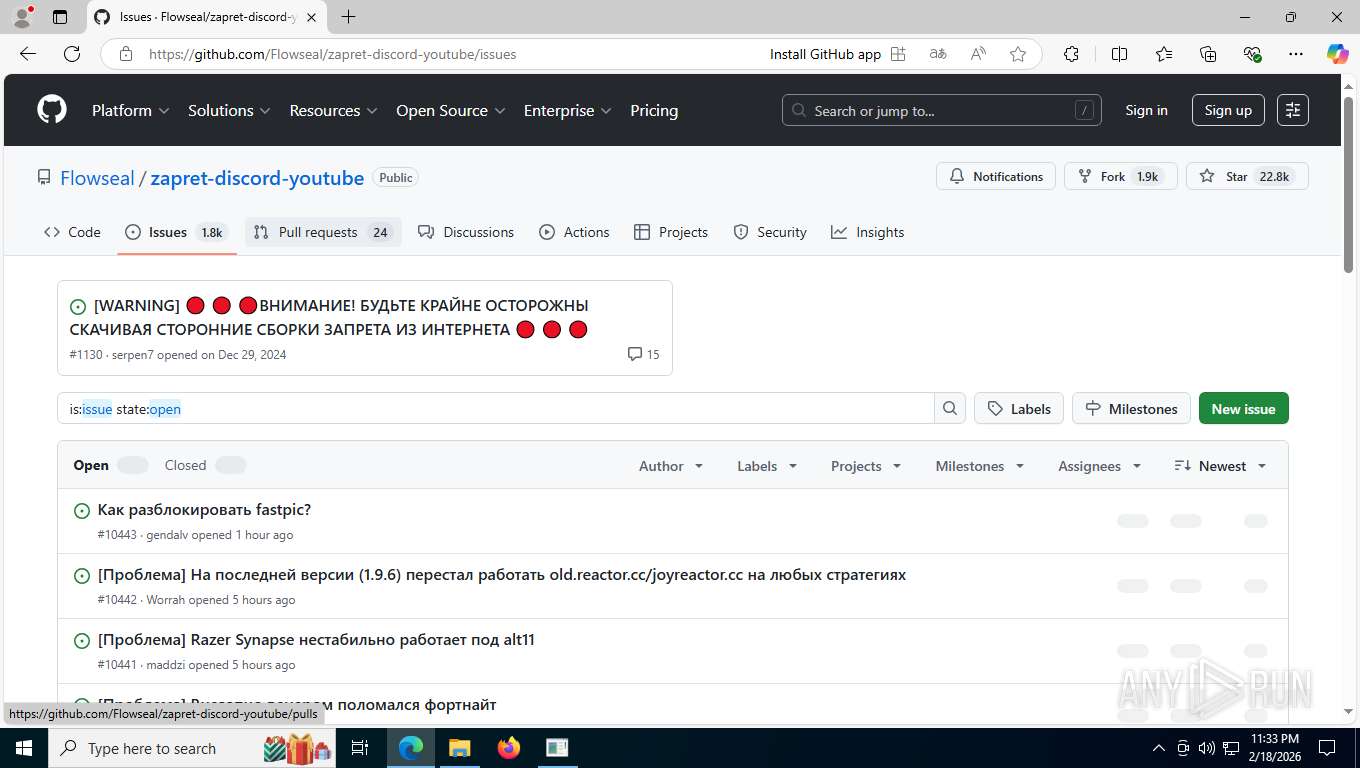Open File Explorer from taskbar

click(x=459, y=748)
